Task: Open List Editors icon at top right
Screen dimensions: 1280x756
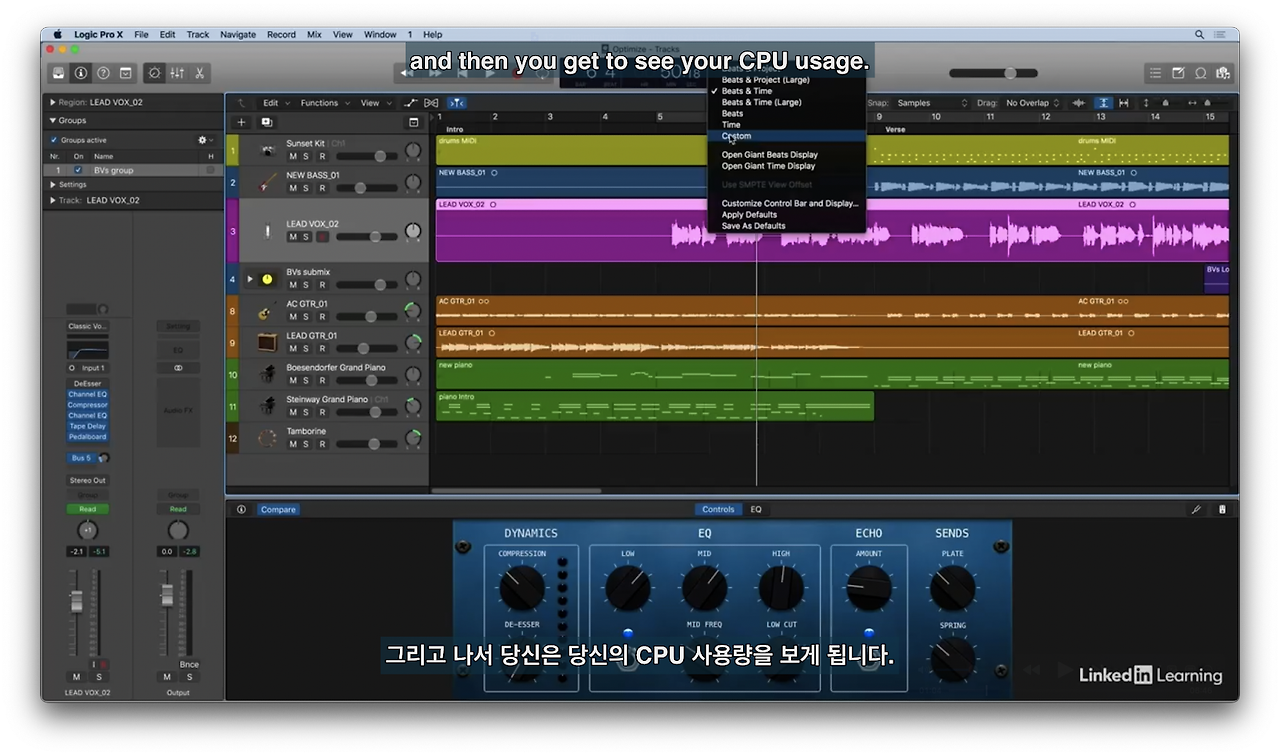Action: click(1155, 73)
